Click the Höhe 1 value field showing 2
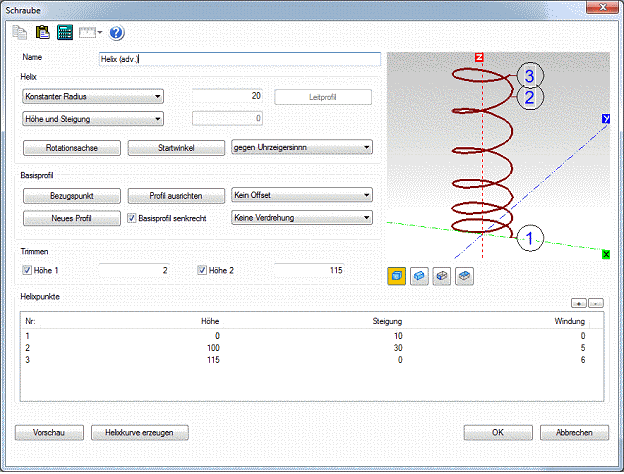 pos(134,270)
